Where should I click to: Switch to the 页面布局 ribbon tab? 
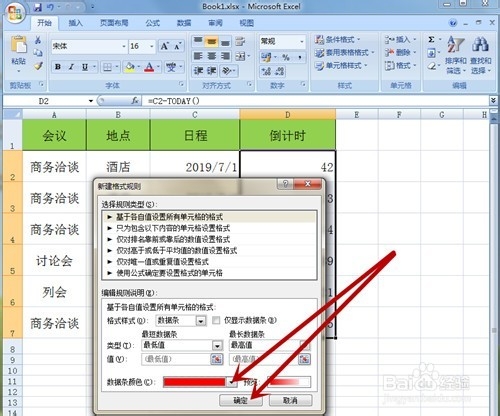114,23
